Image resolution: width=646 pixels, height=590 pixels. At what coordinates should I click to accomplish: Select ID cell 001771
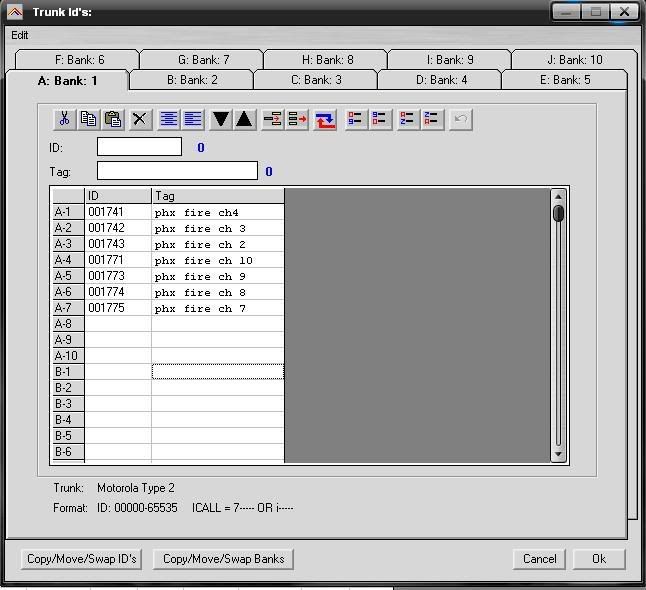click(118, 260)
